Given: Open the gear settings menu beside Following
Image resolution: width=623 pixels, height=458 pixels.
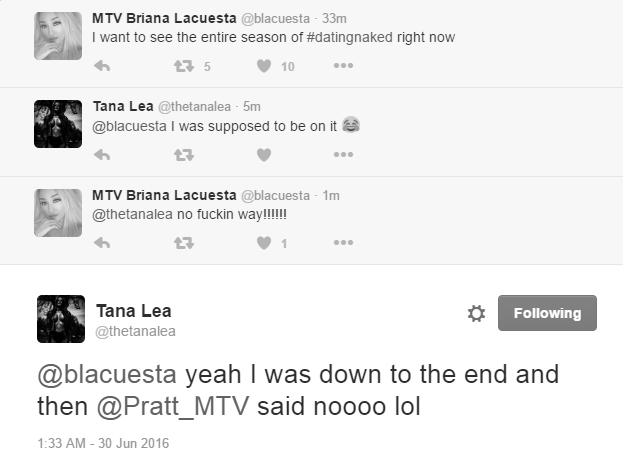Looking at the screenshot, I should point(476,313).
